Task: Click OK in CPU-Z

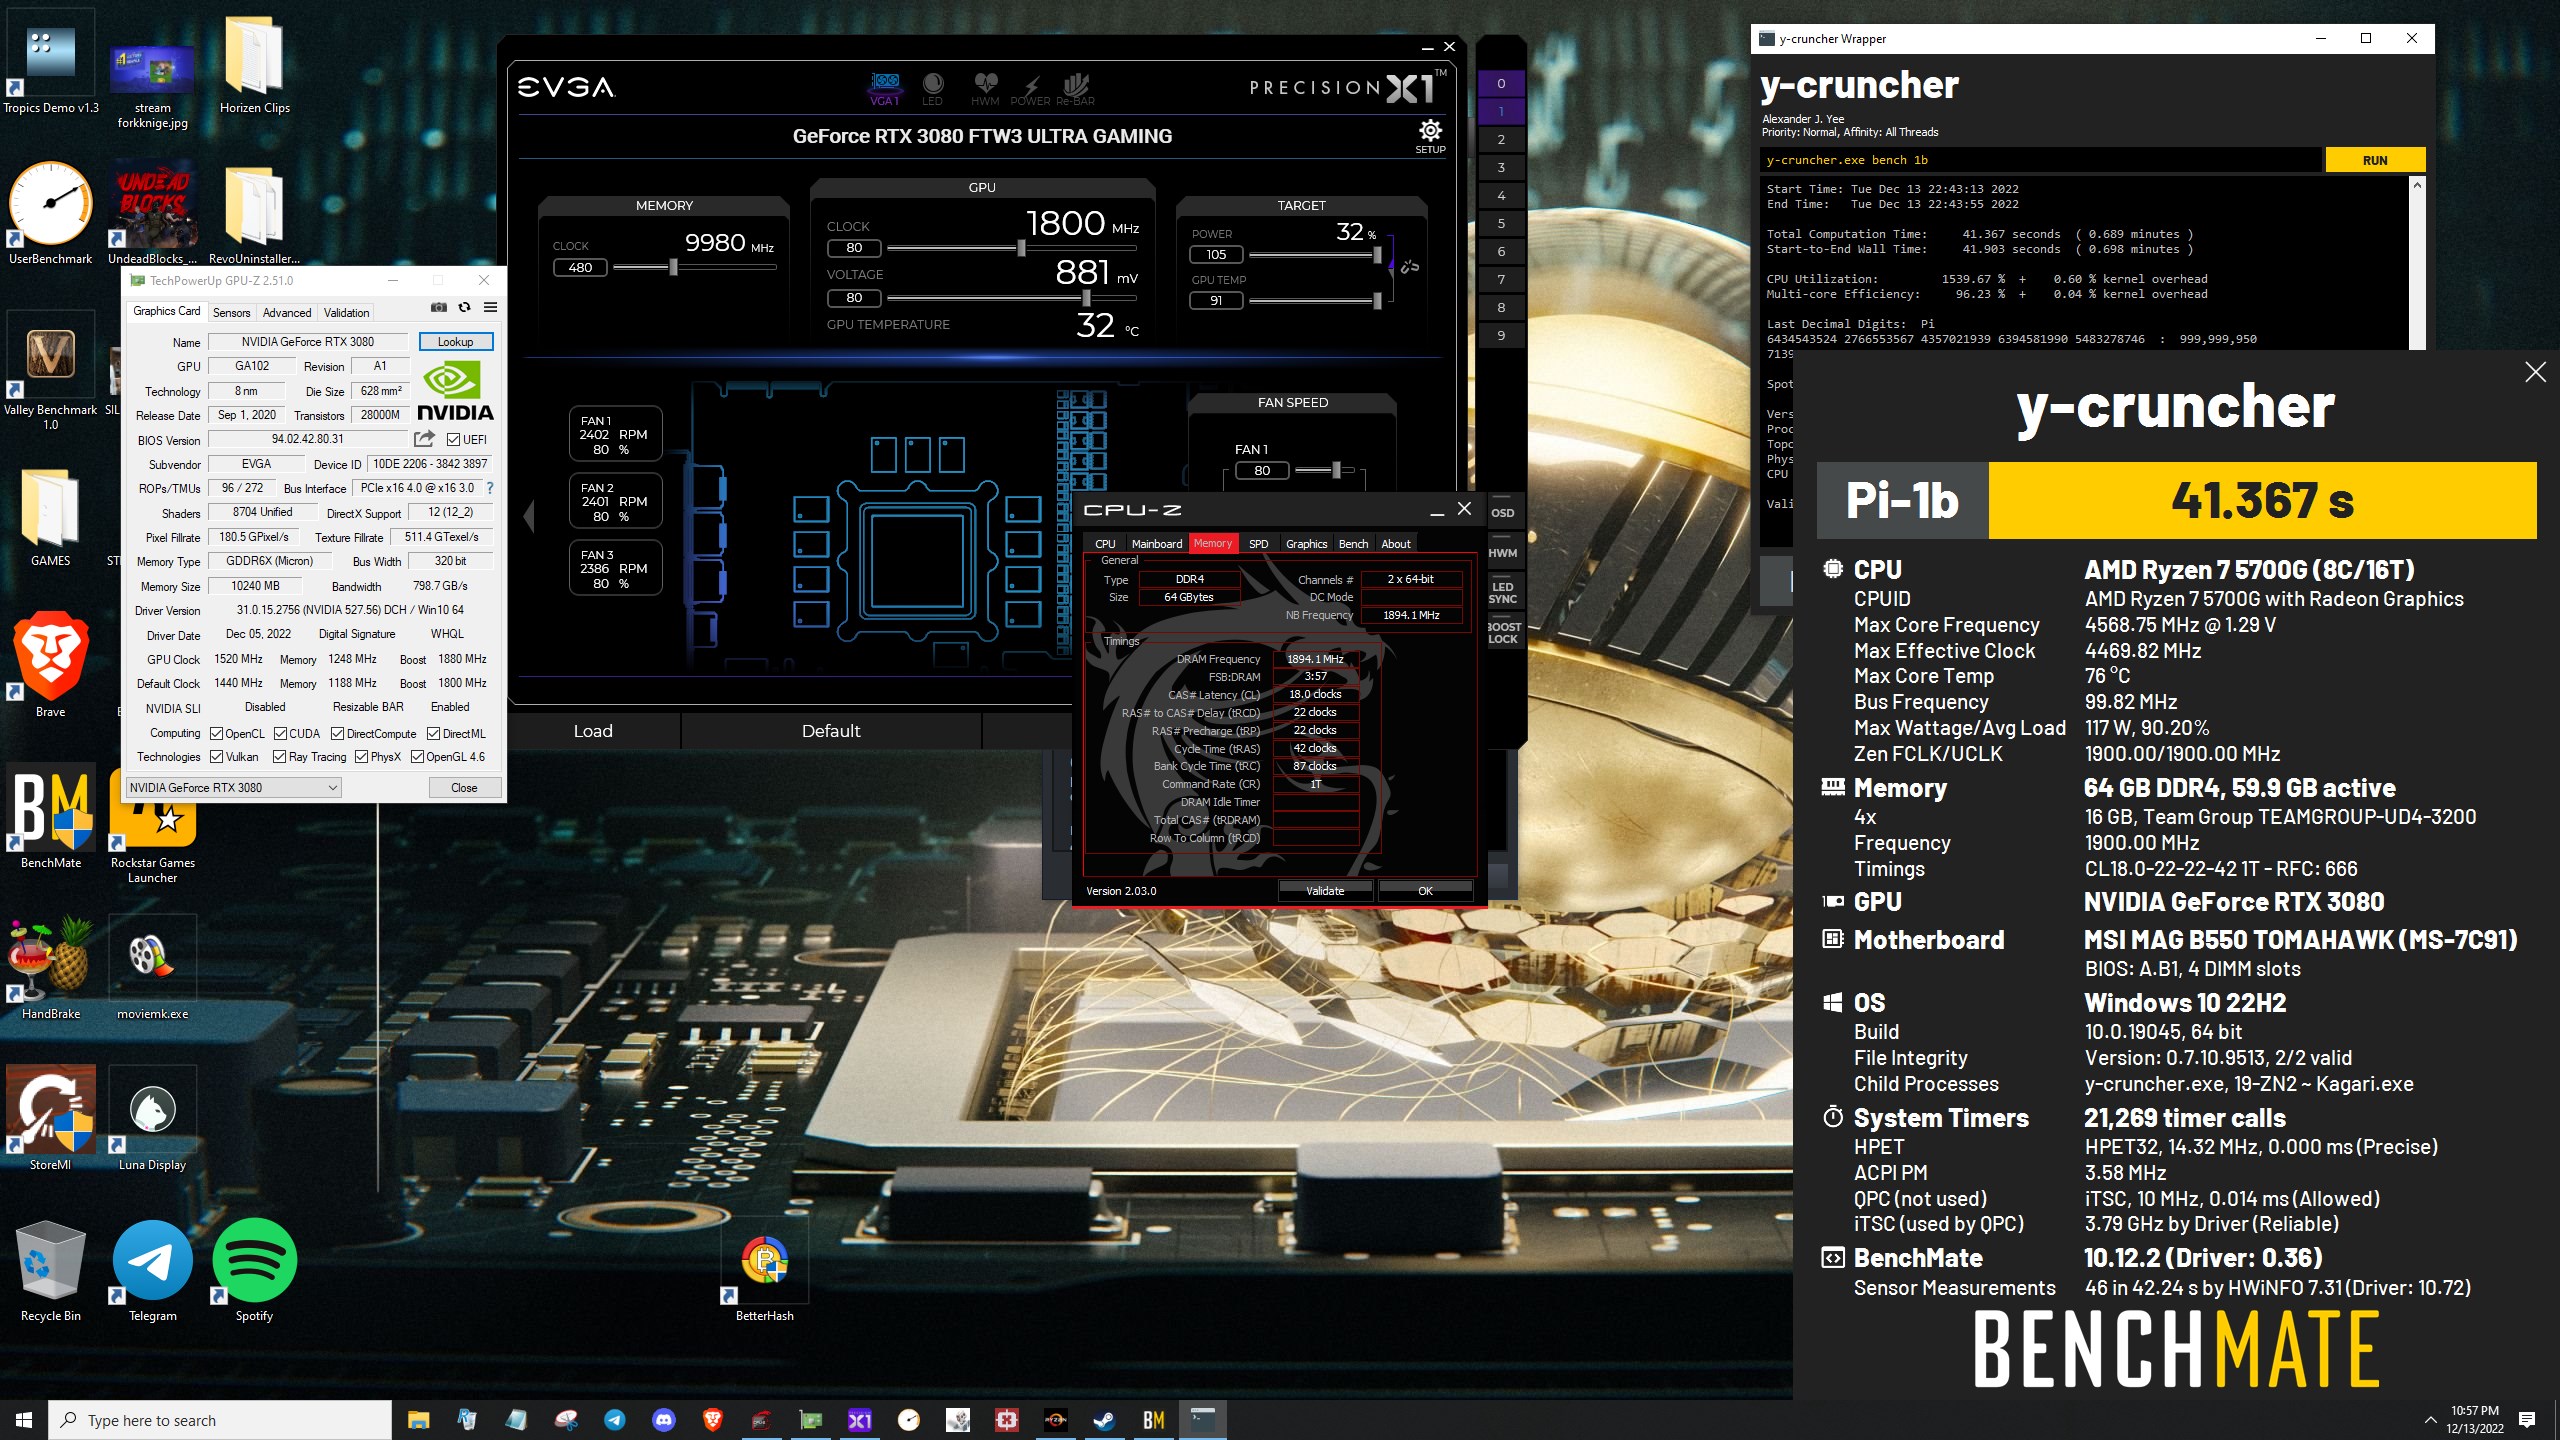Action: pos(1425,891)
